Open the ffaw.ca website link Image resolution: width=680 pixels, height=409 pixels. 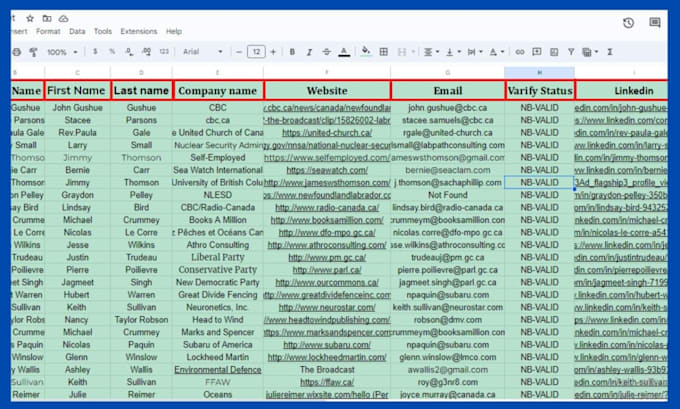click(327, 383)
